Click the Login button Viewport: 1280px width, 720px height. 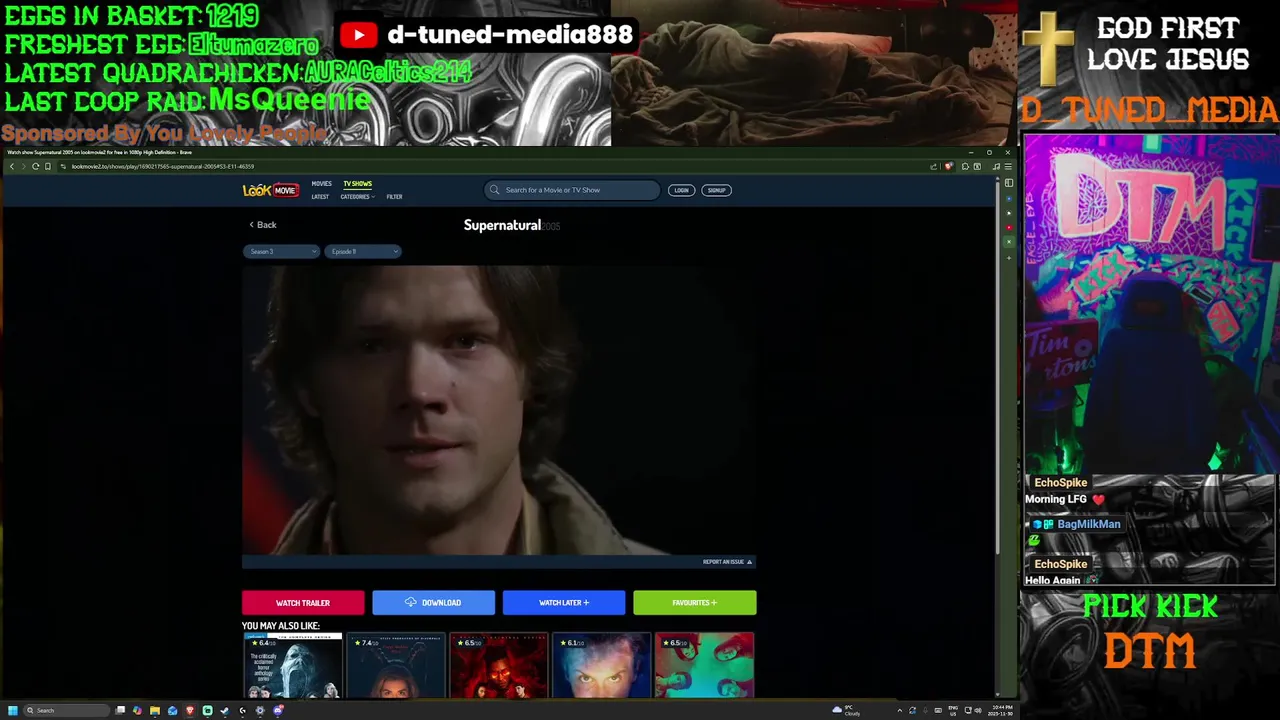tap(681, 190)
